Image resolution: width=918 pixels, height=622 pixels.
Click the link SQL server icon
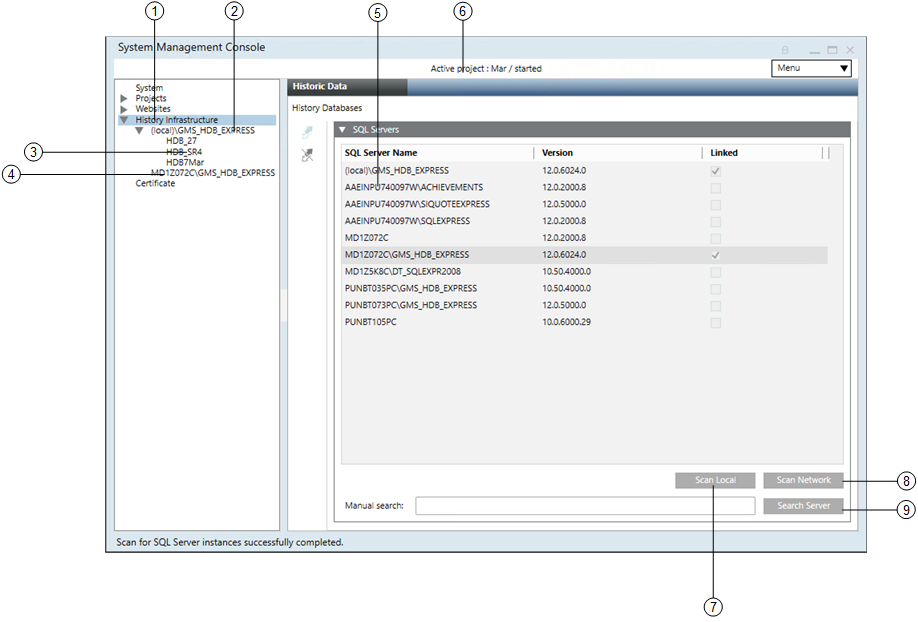[x=308, y=133]
